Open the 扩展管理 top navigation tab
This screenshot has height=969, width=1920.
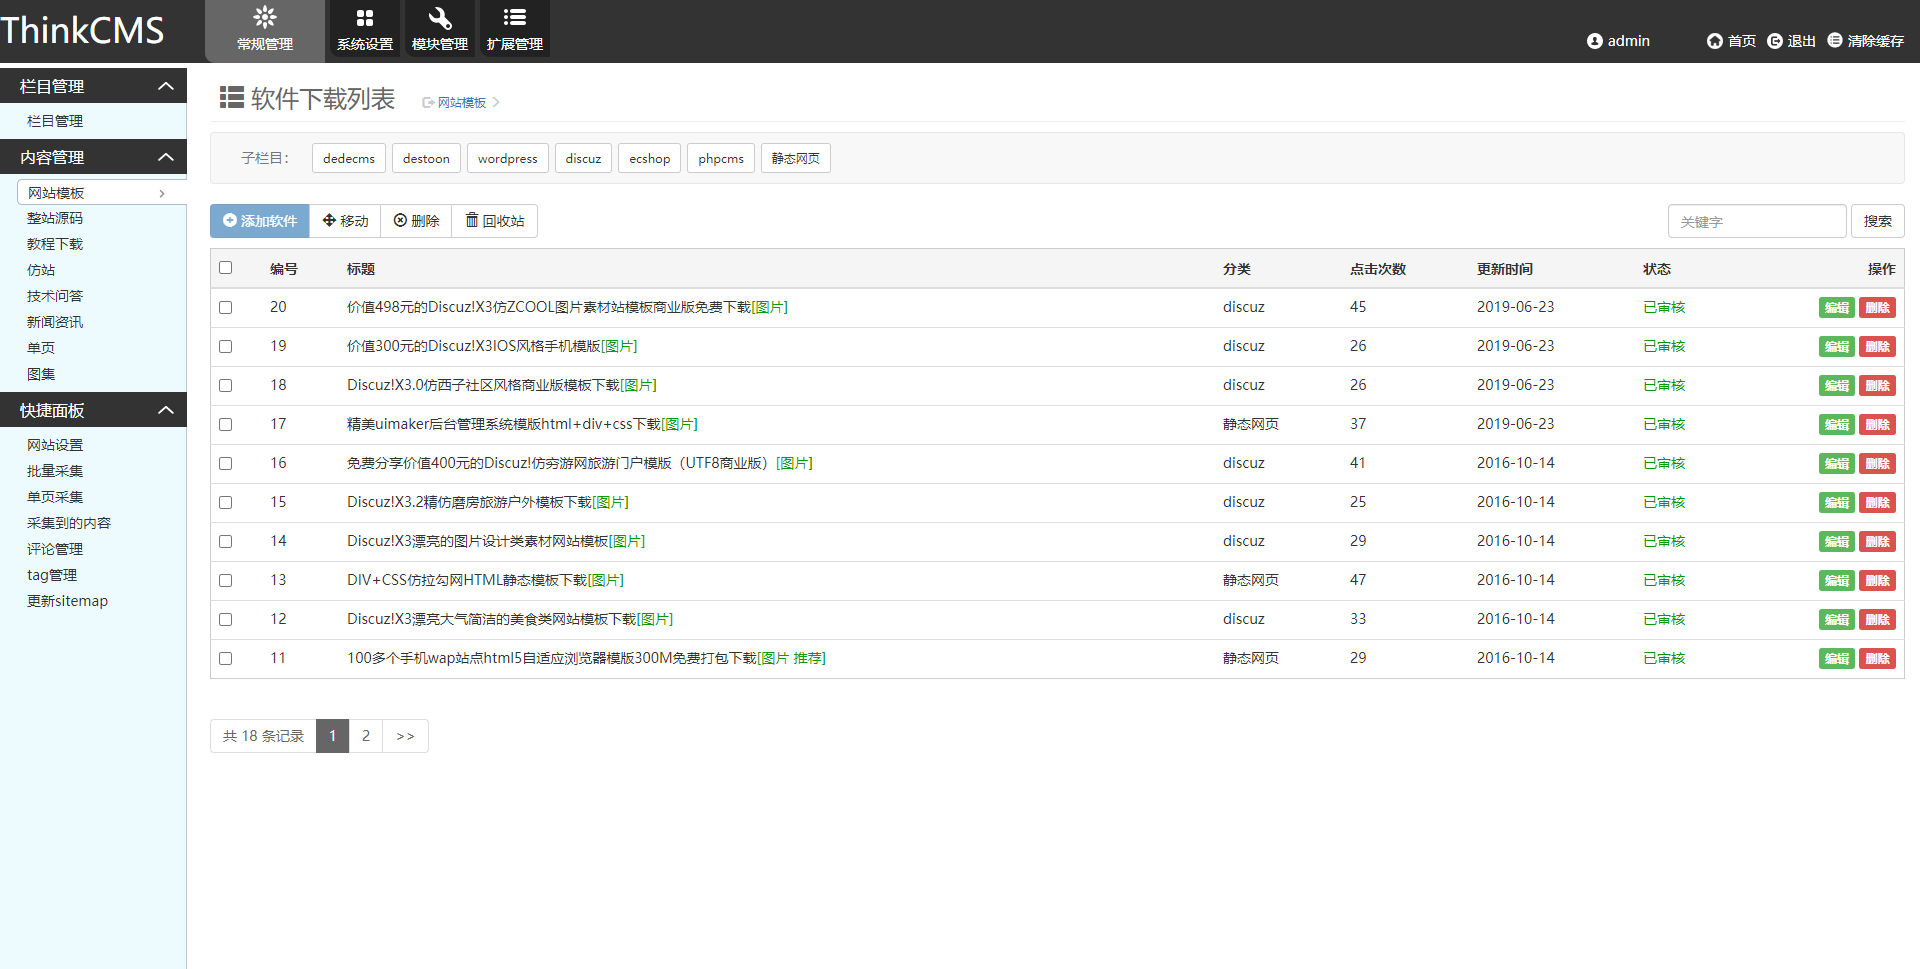515,30
